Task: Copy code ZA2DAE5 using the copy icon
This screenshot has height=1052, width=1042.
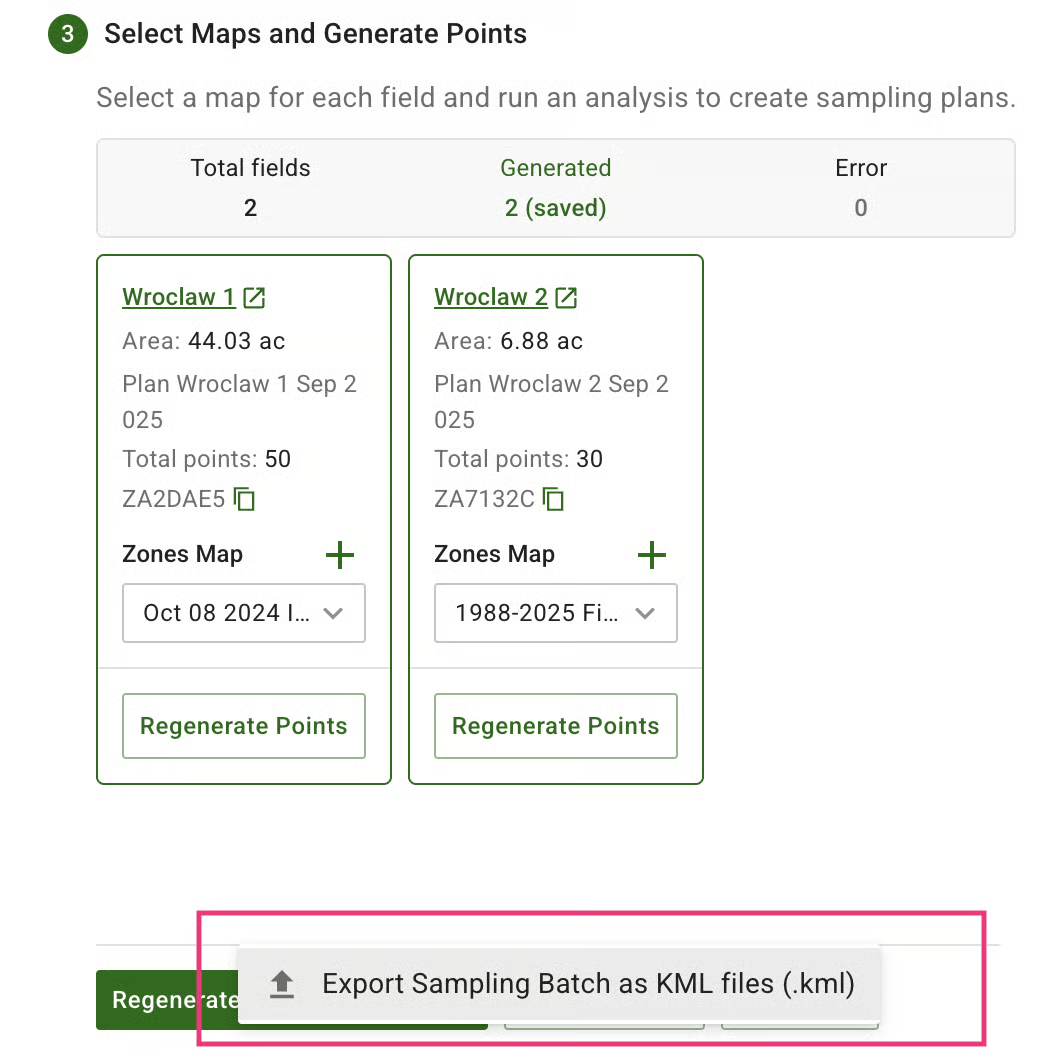Action: point(245,498)
